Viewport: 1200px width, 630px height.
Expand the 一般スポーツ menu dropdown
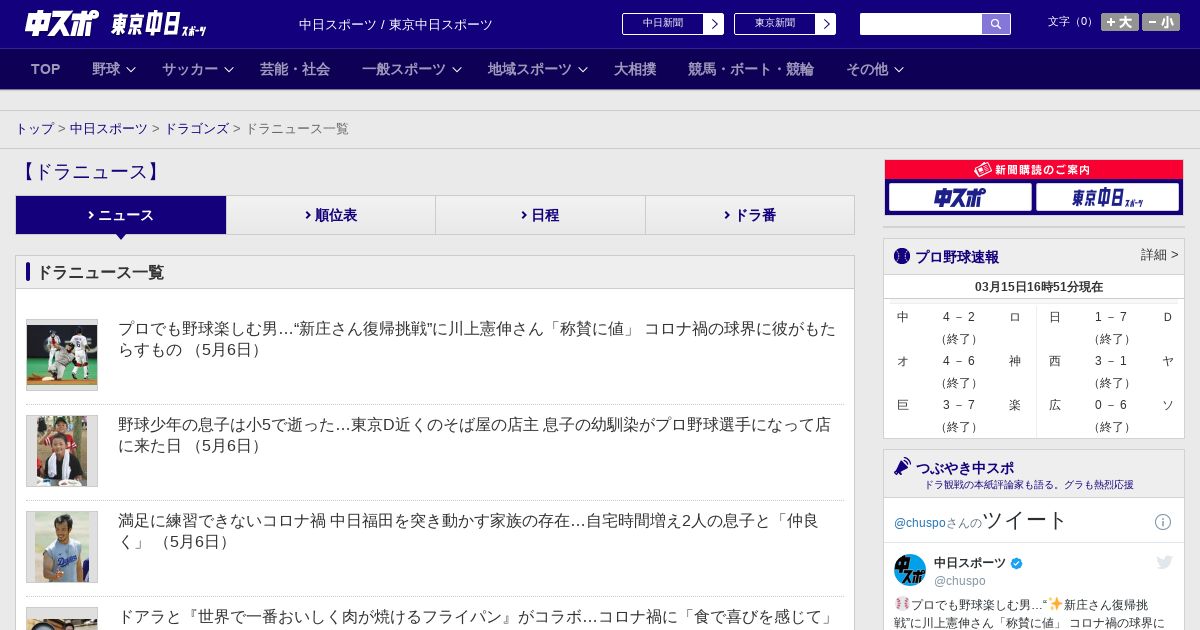tap(412, 69)
